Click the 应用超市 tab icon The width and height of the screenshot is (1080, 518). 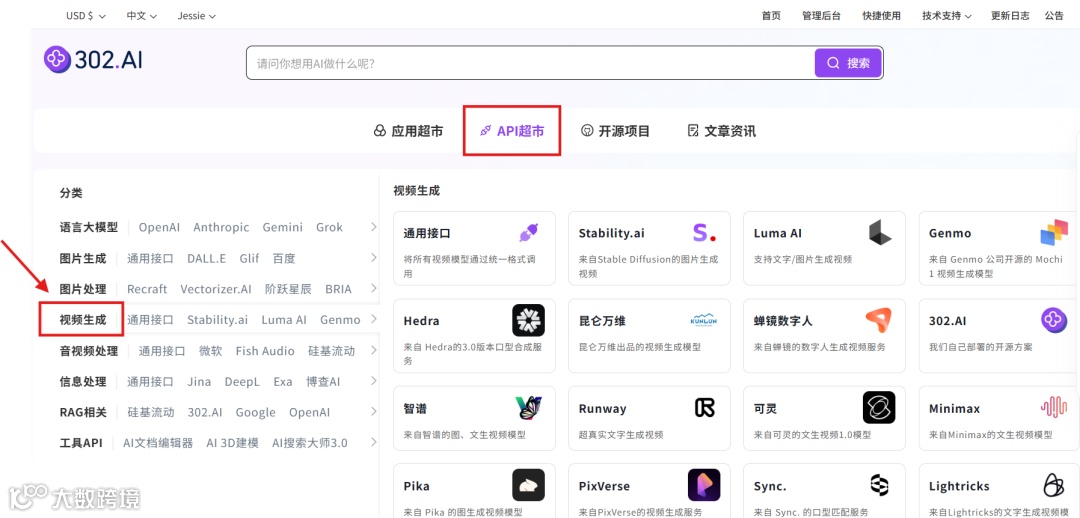coord(380,131)
